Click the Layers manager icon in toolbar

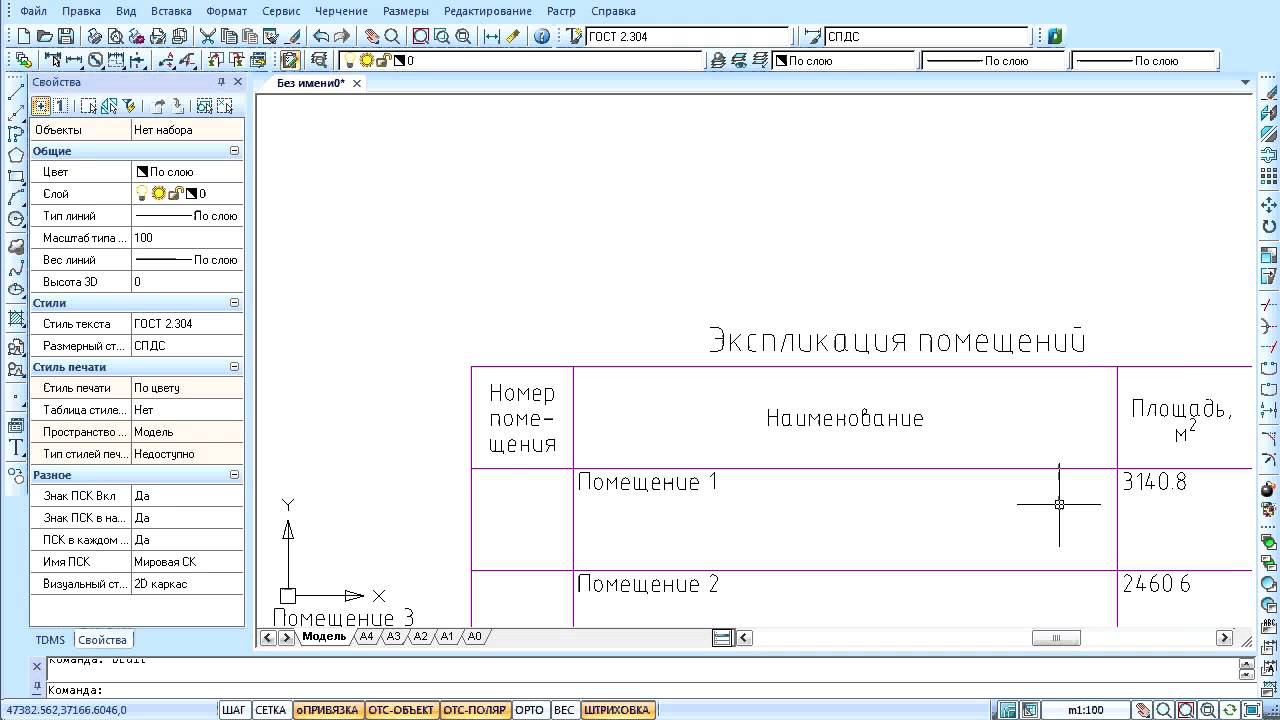pos(319,61)
